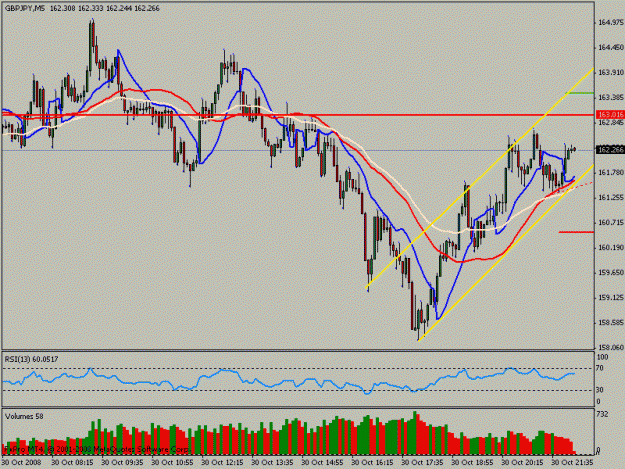Click the RSI 70 level label
Screen dimensions: 625x469
599,369
